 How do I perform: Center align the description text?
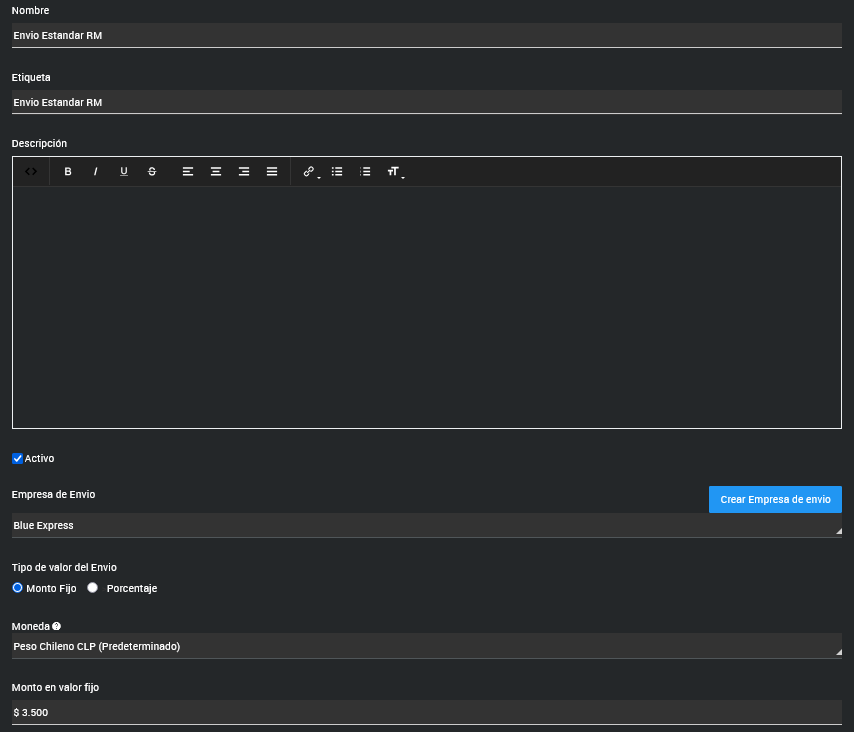click(216, 171)
